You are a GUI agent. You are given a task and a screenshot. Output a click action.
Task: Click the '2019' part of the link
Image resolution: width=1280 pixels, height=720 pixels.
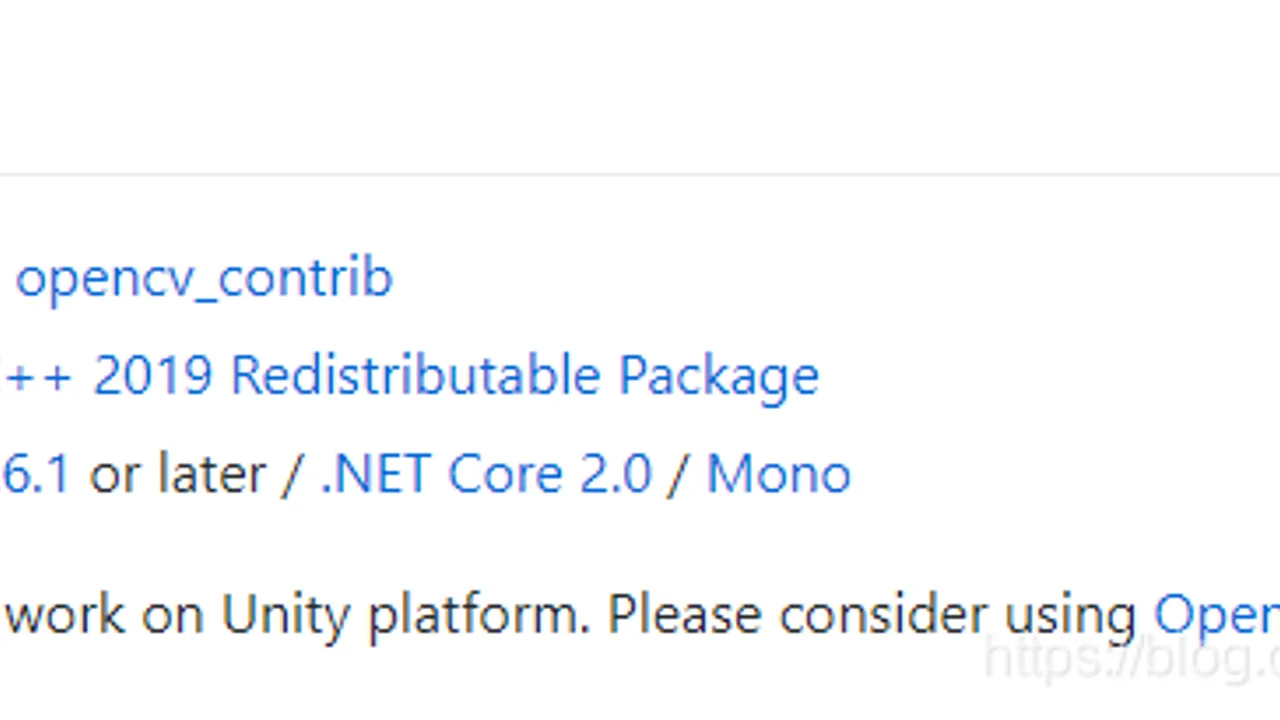point(153,376)
